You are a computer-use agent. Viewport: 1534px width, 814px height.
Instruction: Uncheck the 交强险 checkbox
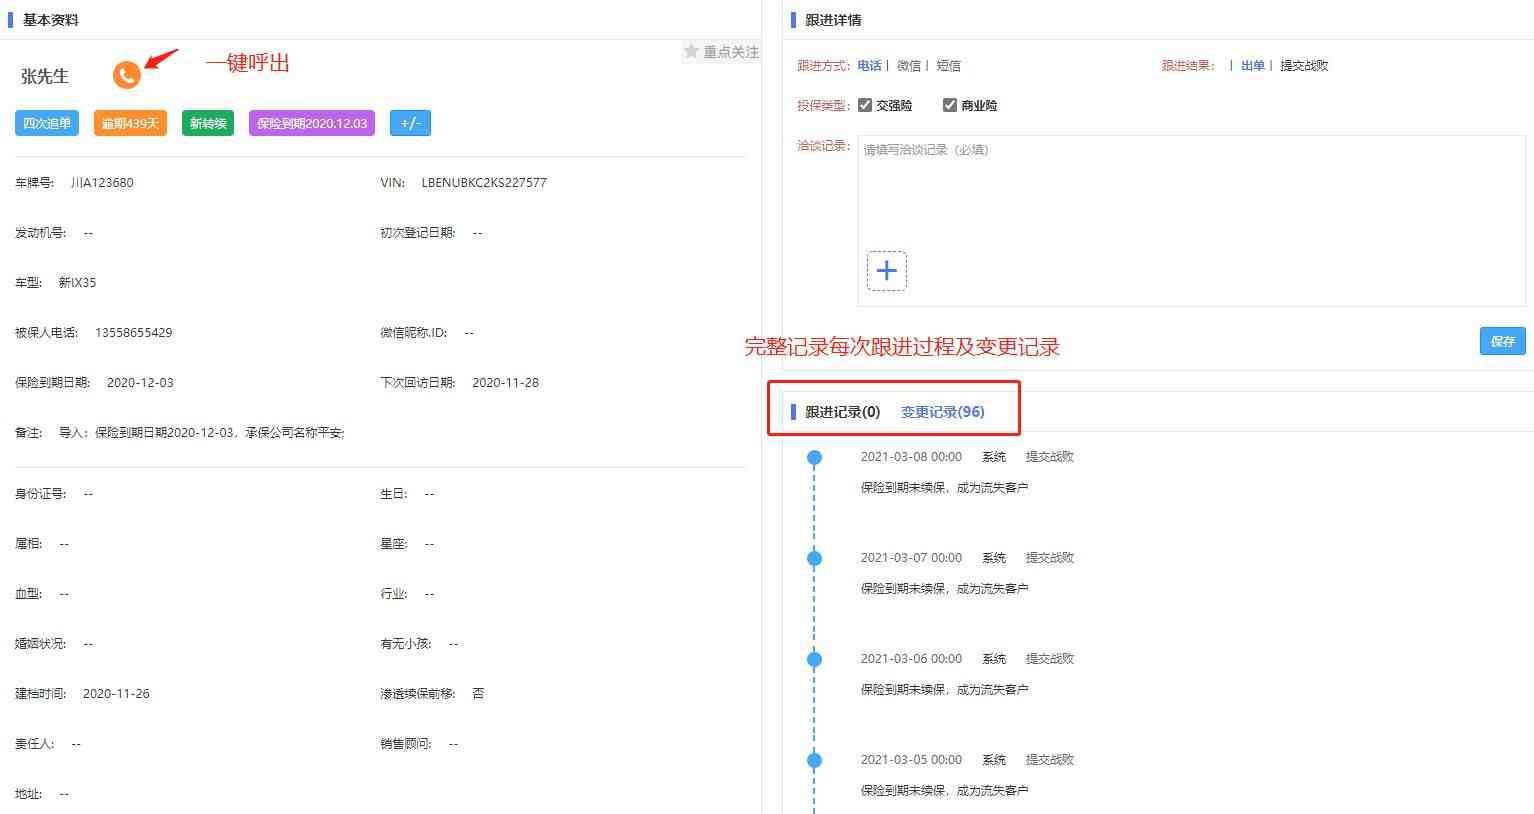[865, 105]
